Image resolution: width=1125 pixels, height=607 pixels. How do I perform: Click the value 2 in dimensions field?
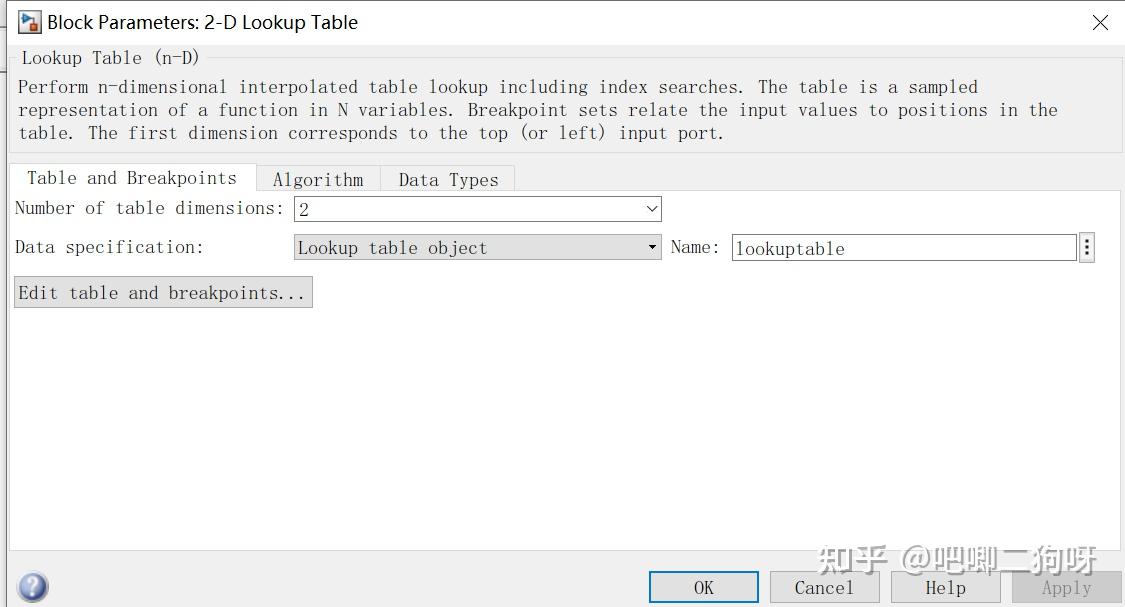[x=303, y=208]
